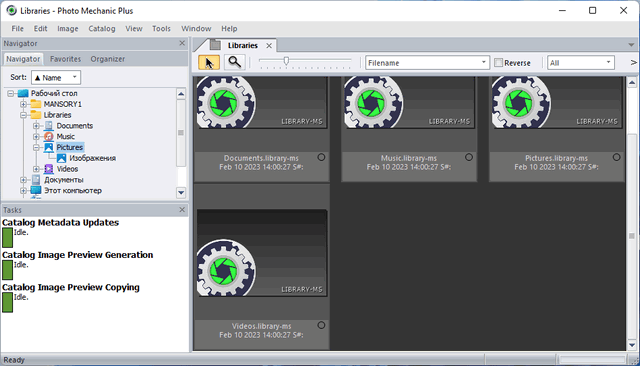Open the tab list arrow at right
The height and width of the screenshot is (366, 640).
tap(631, 45)
